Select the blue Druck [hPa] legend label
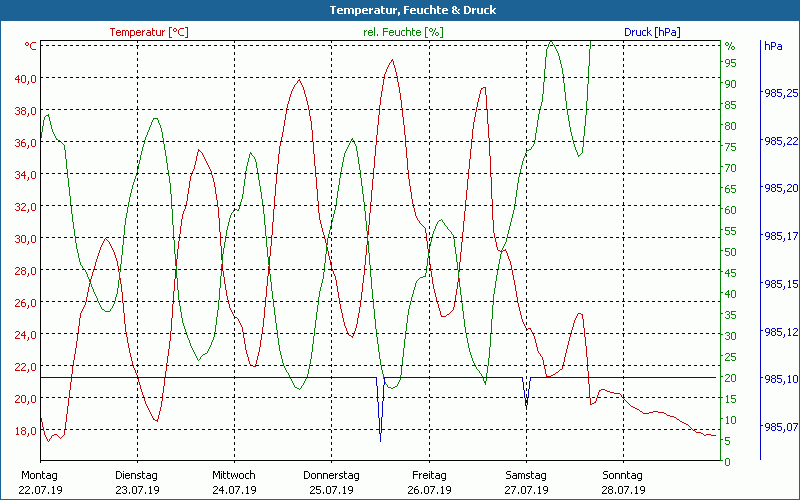 click(652, 32)
